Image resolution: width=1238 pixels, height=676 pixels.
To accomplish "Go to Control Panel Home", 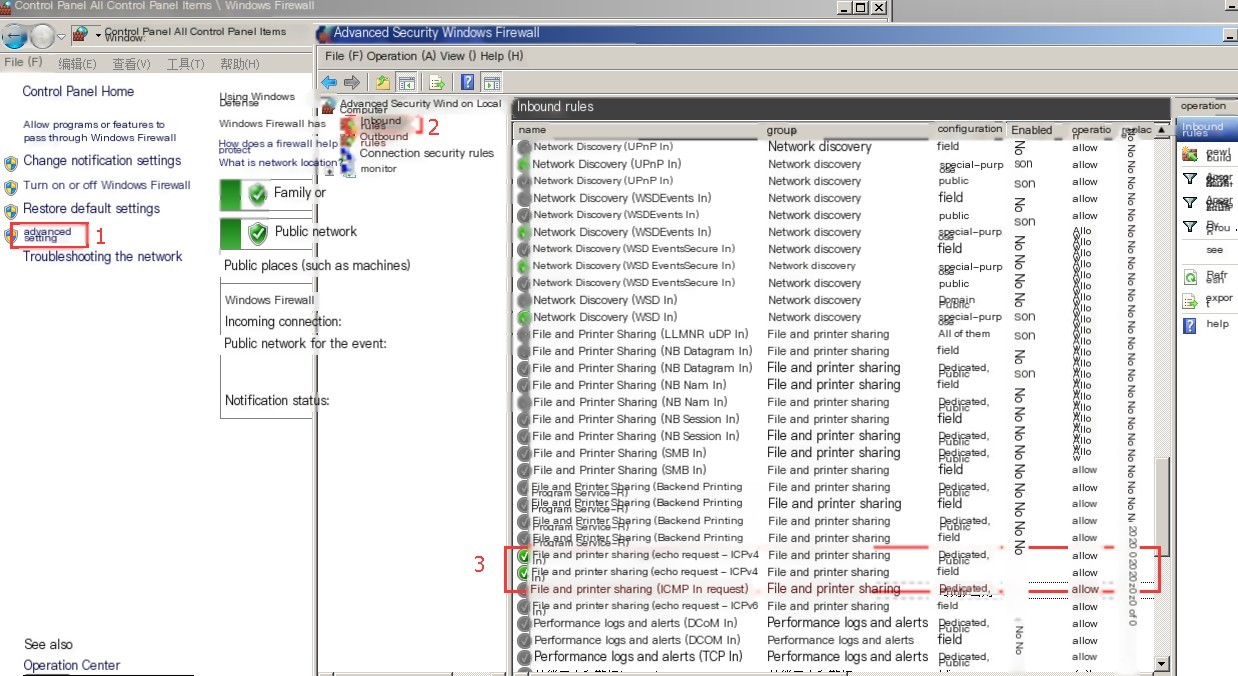I will [78, 91].
